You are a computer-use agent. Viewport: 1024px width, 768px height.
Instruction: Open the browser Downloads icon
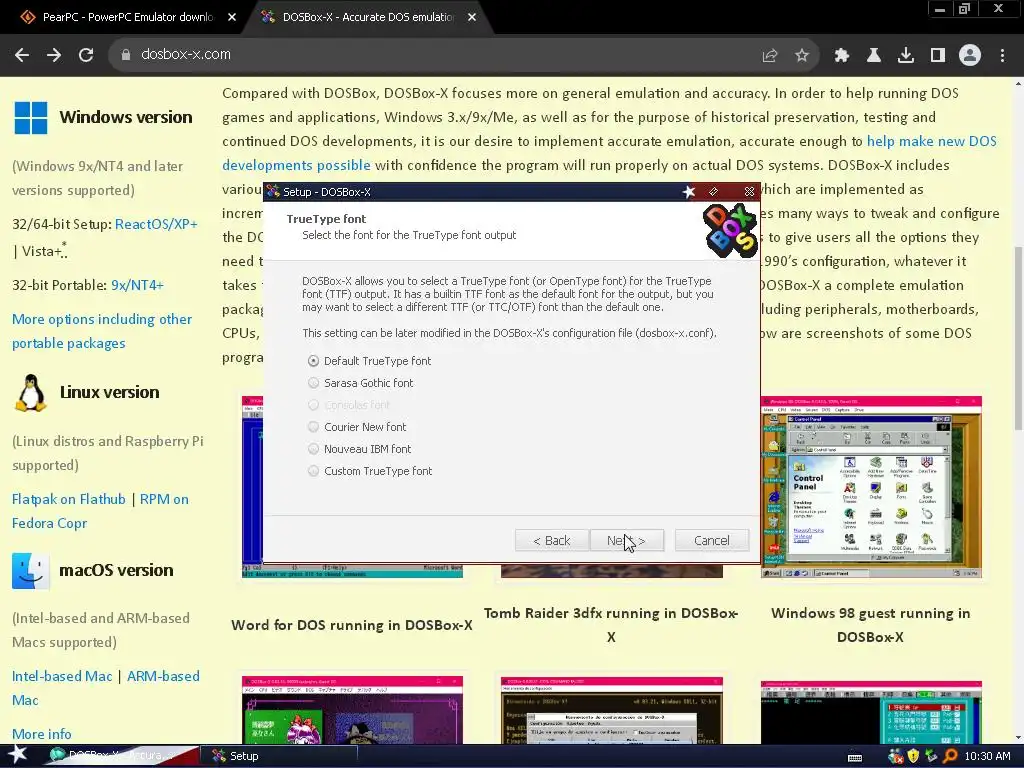click(x=906, y=56)
